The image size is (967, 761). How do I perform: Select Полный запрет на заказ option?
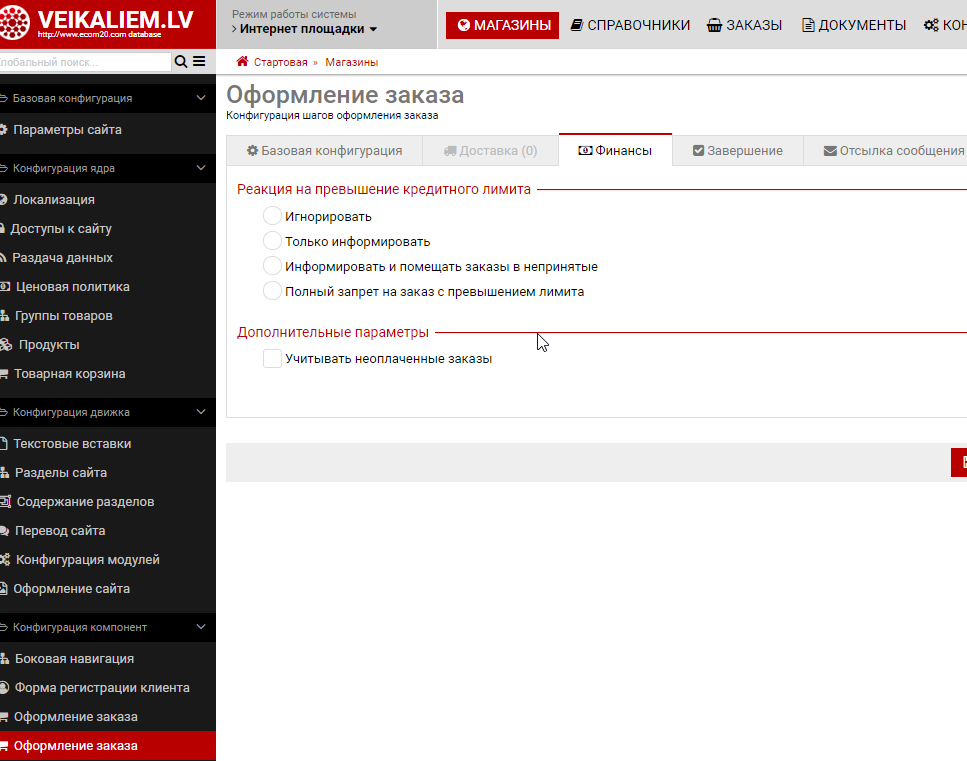(272, 292)
